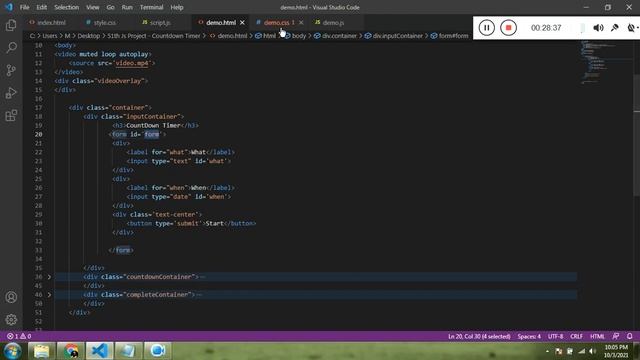Click the errors and warnings status indicator
640x360 pixels.
tap(19, 336)
